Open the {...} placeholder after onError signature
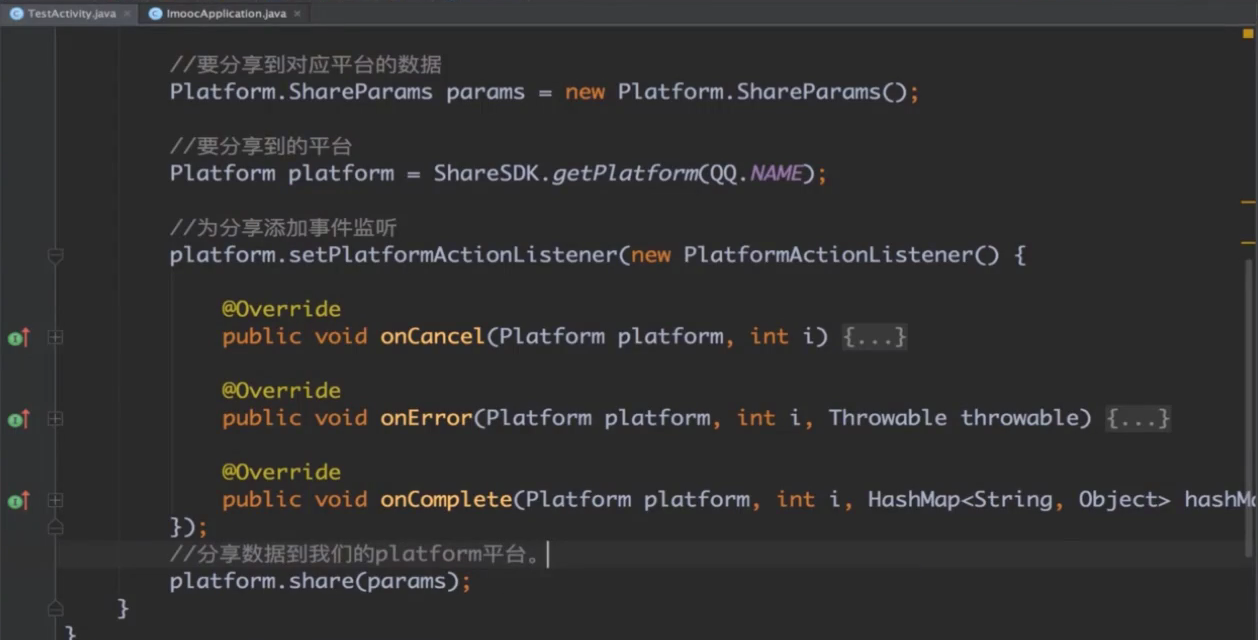 (x=1137, y=418)
